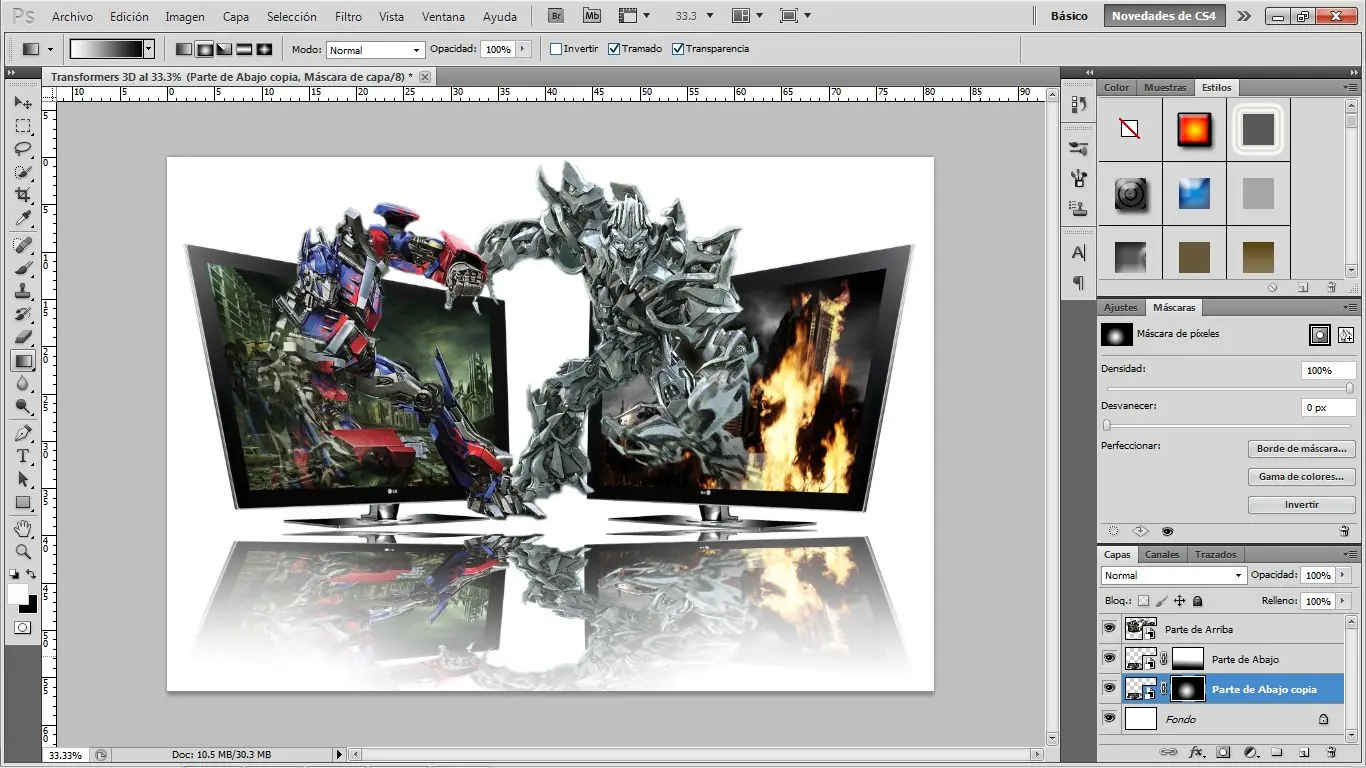Delete the selected layer with trash icon
1366x768 pixels.
coord(1331,752)
